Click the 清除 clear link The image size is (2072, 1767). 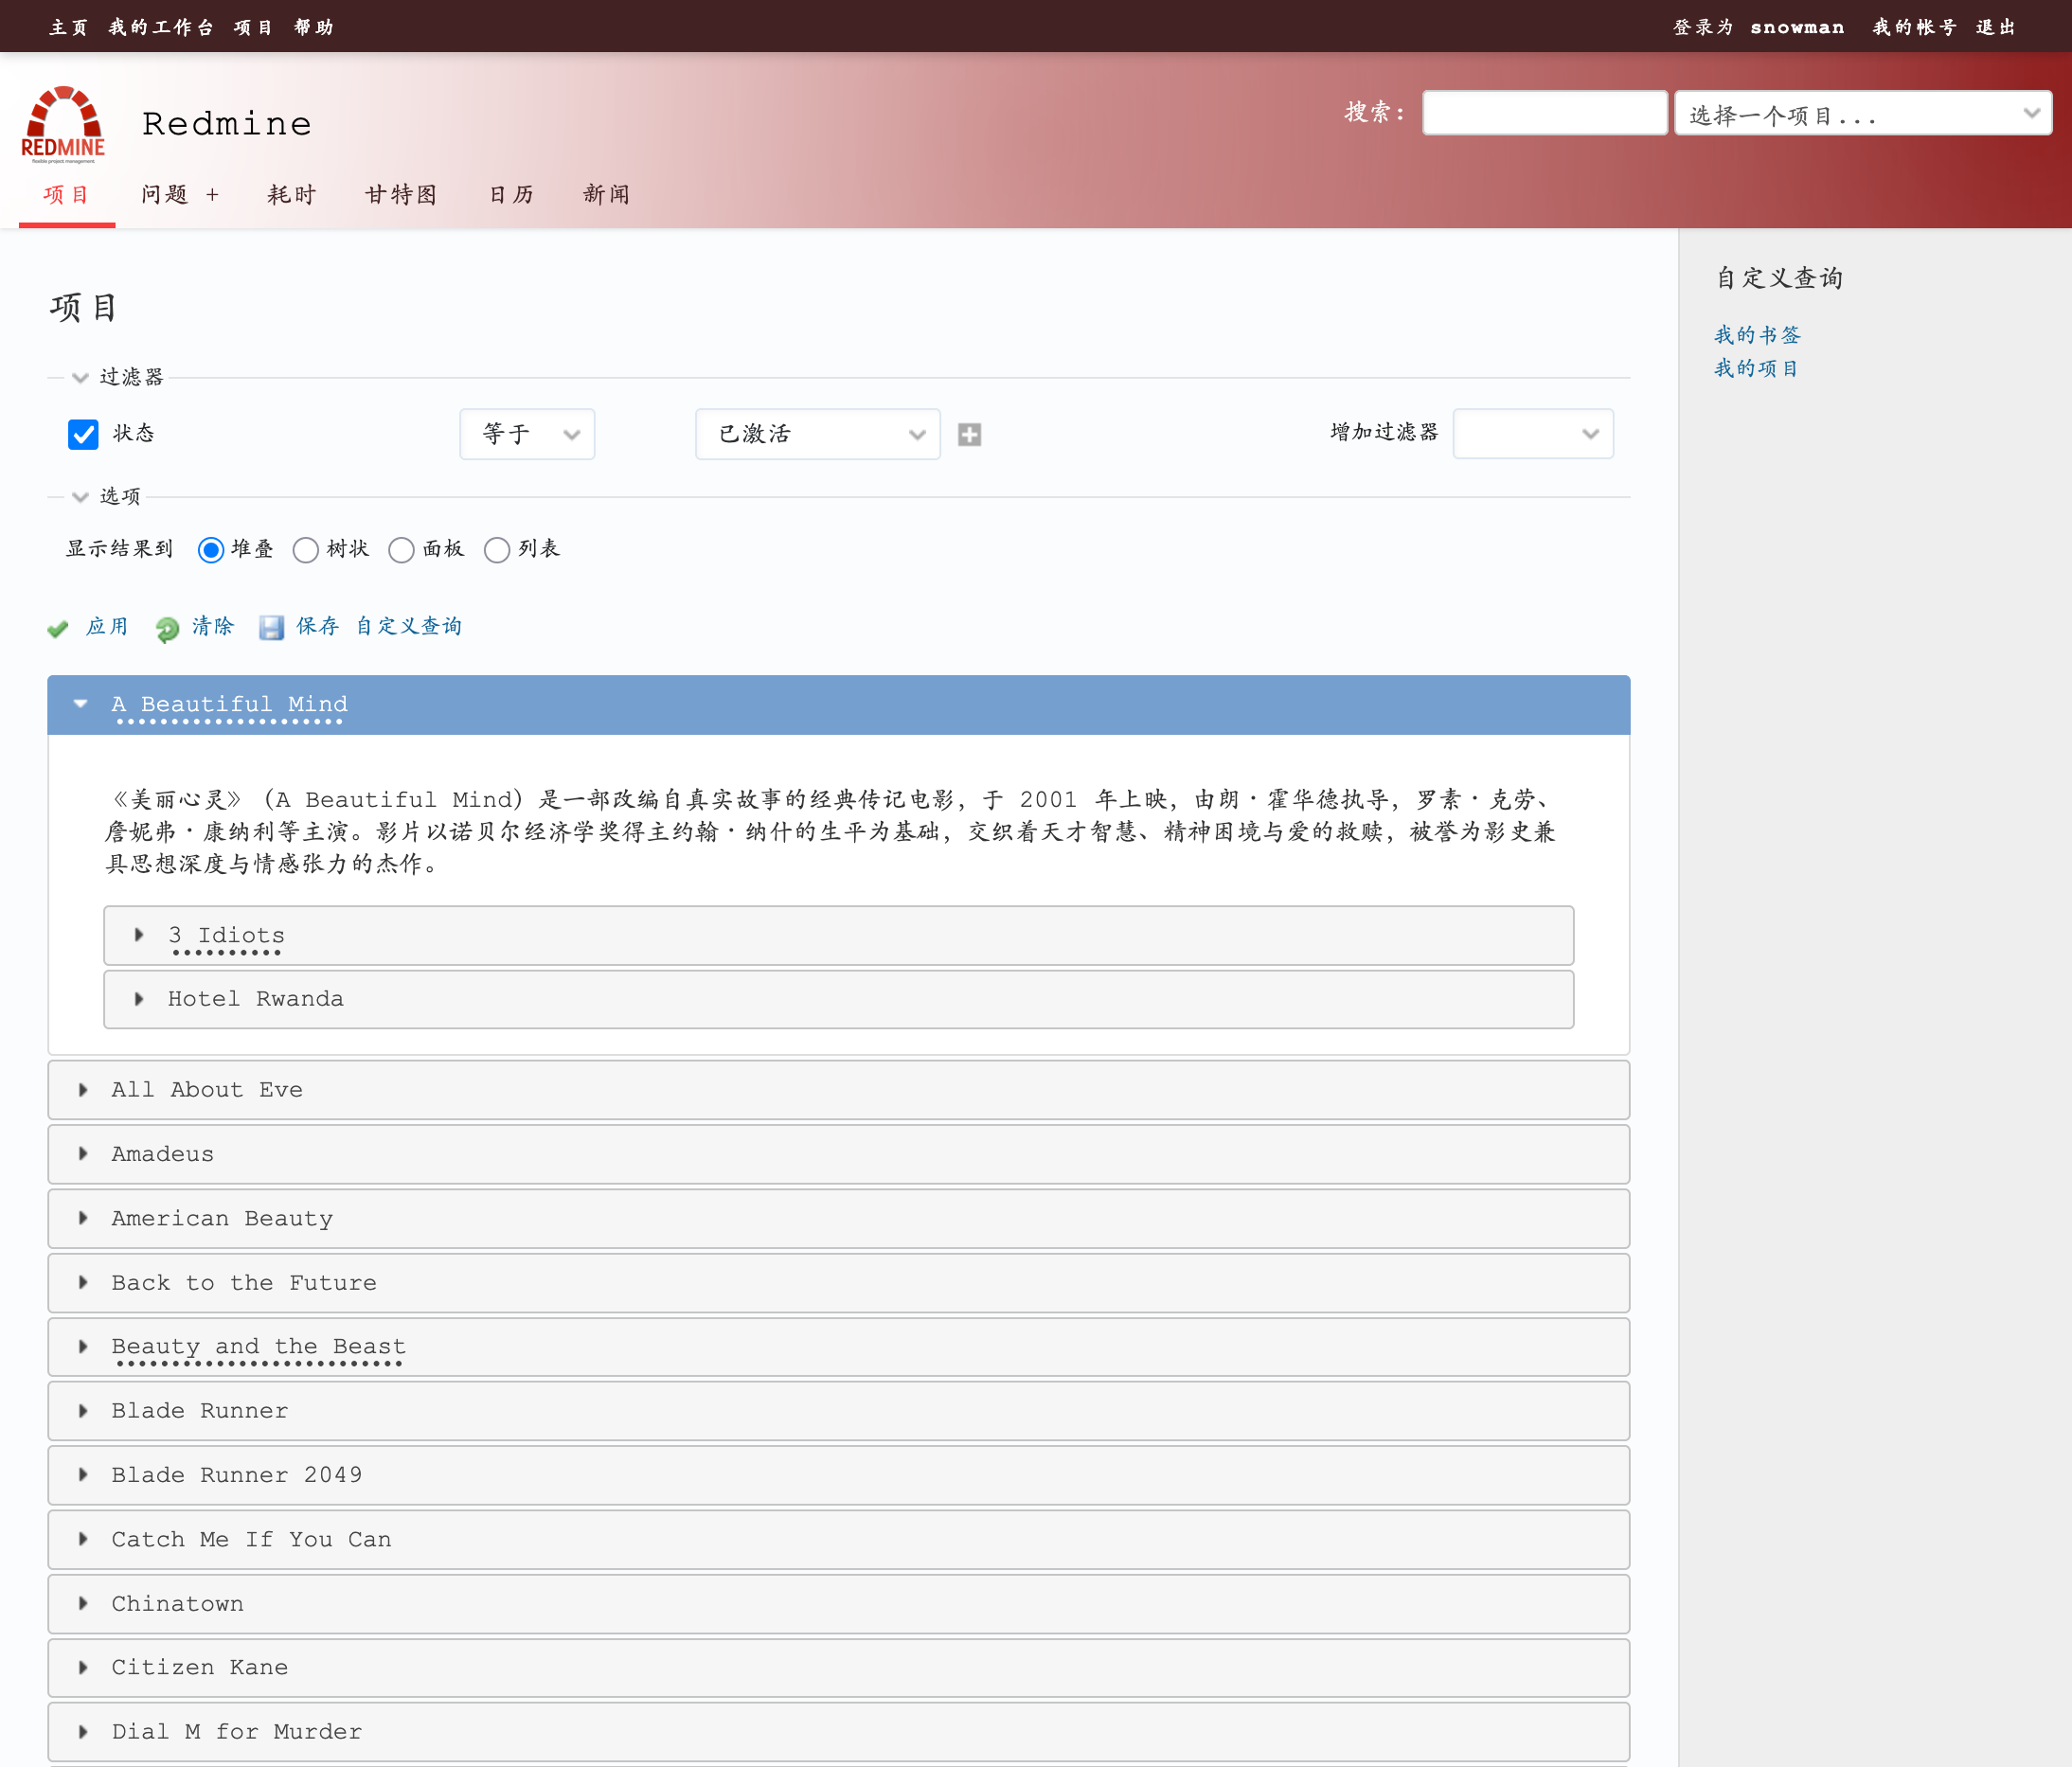[213, 627]
